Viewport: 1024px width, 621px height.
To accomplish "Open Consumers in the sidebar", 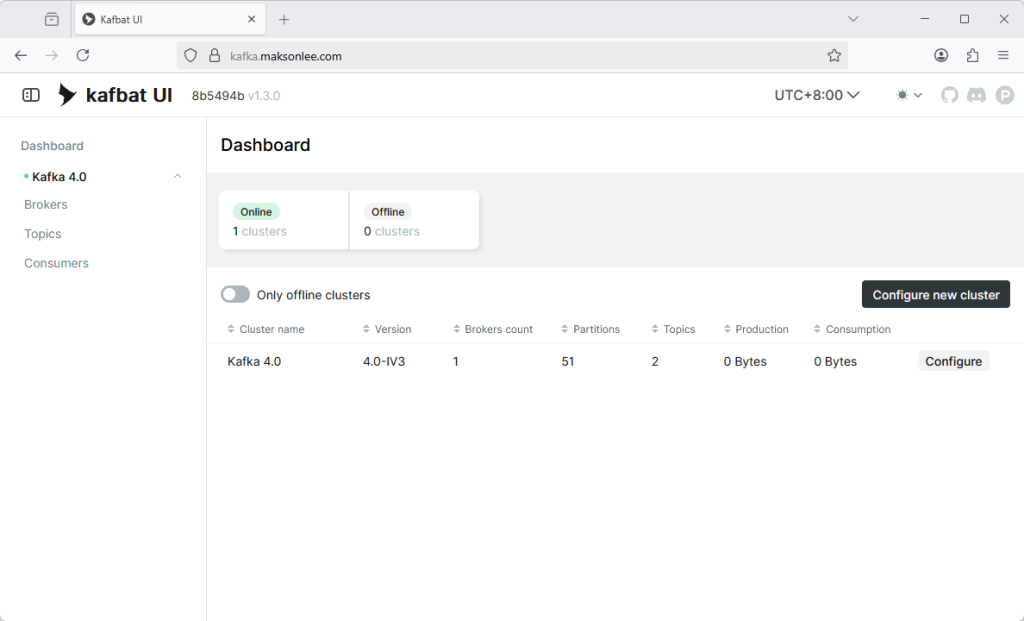I will click(x=56, y=263).
